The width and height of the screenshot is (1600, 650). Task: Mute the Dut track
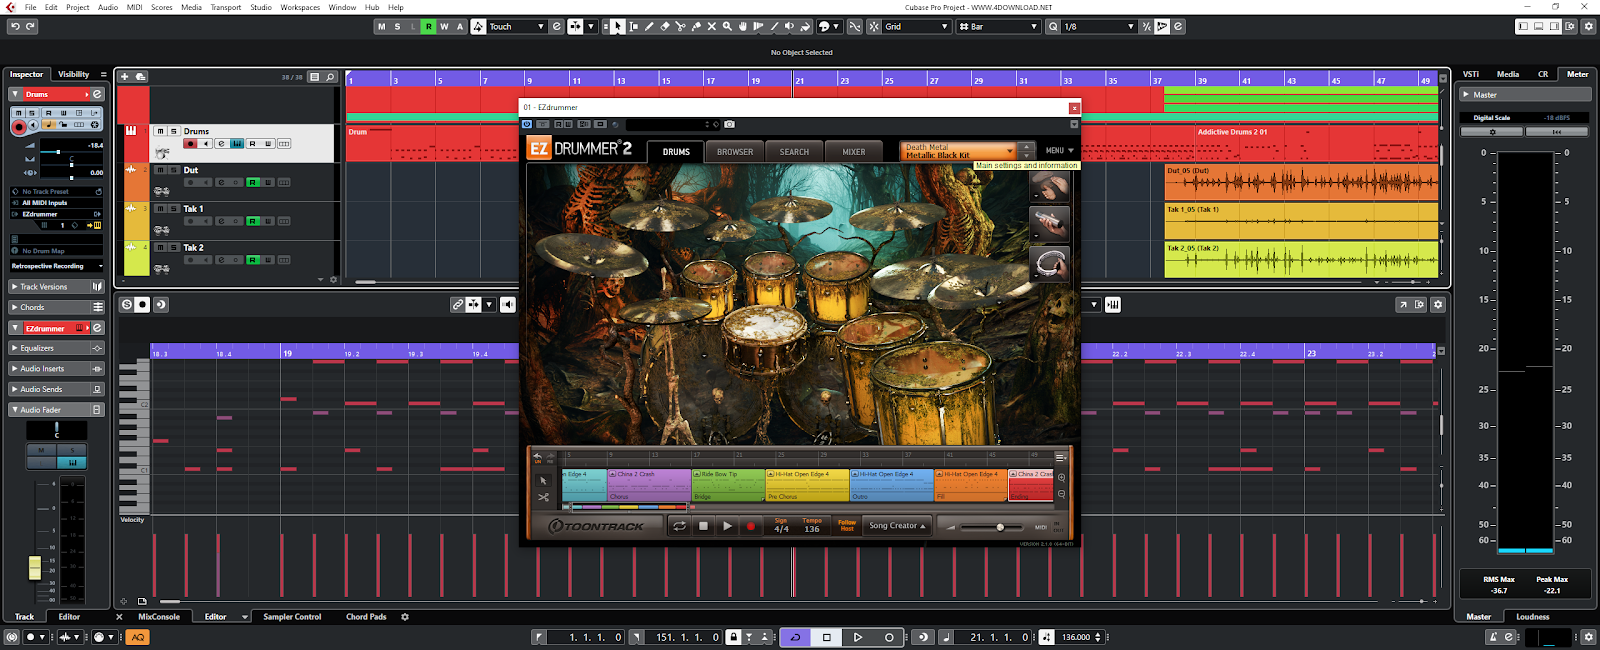160,170
